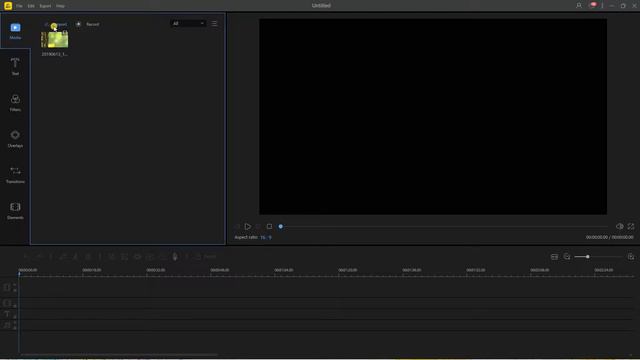Open the notifications message icon
Screen dimensions: 640x360
pyautogui.click(x=592, y=5)
